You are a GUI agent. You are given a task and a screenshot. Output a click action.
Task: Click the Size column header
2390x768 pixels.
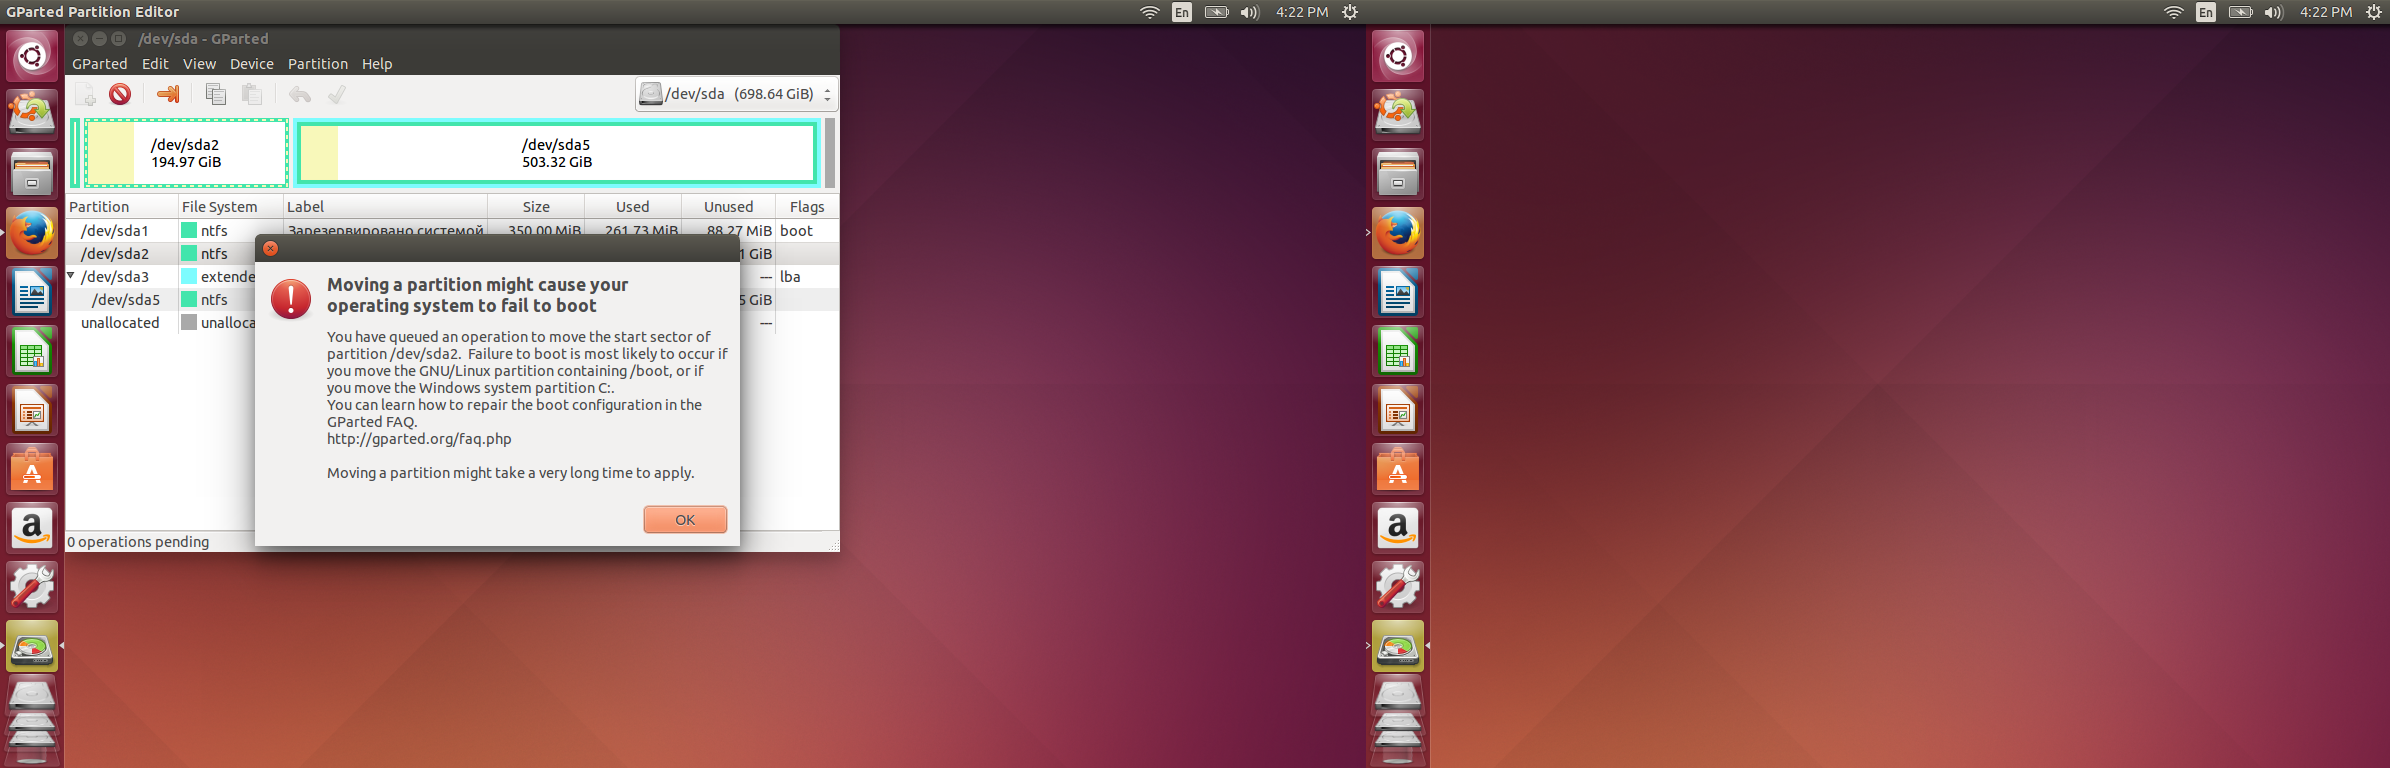536,207
